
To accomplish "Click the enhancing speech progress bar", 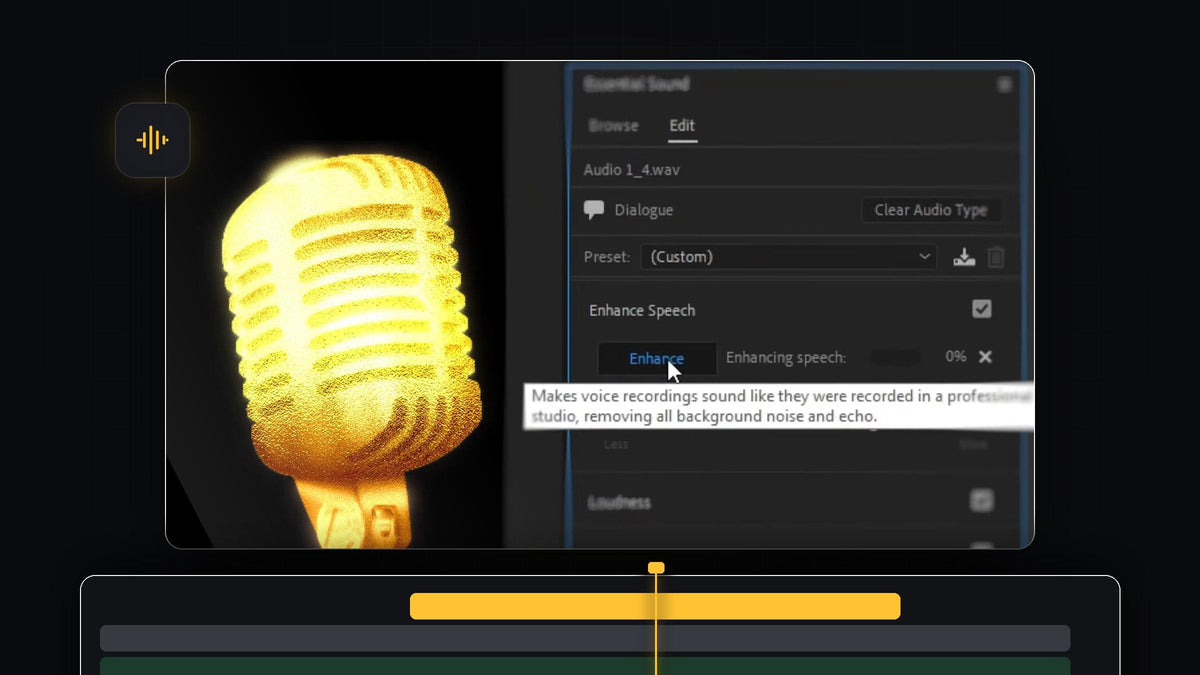I will coord(895,357).
